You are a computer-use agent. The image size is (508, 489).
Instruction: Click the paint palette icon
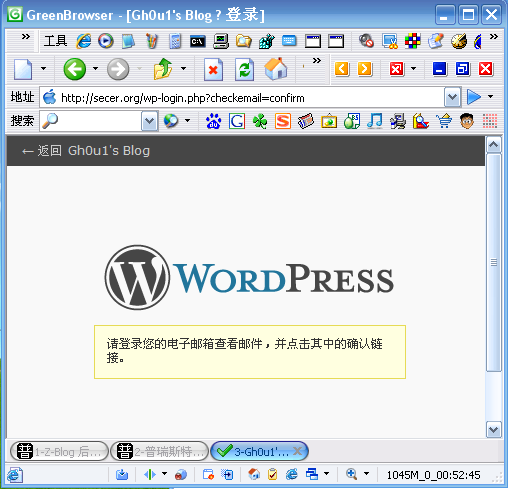pyautogui.click(x=459, y=41)
